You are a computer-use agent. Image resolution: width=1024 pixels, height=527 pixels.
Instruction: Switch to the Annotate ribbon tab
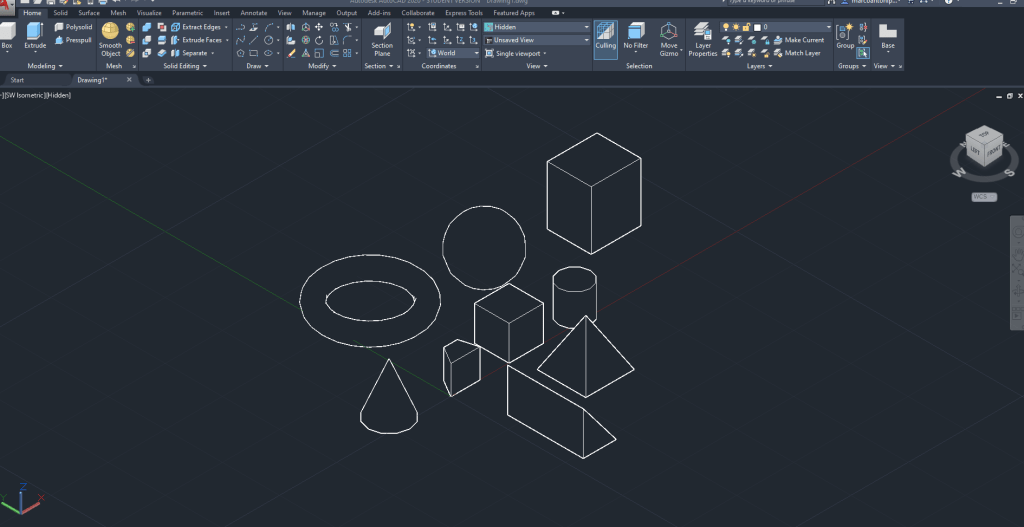(253, 13)
